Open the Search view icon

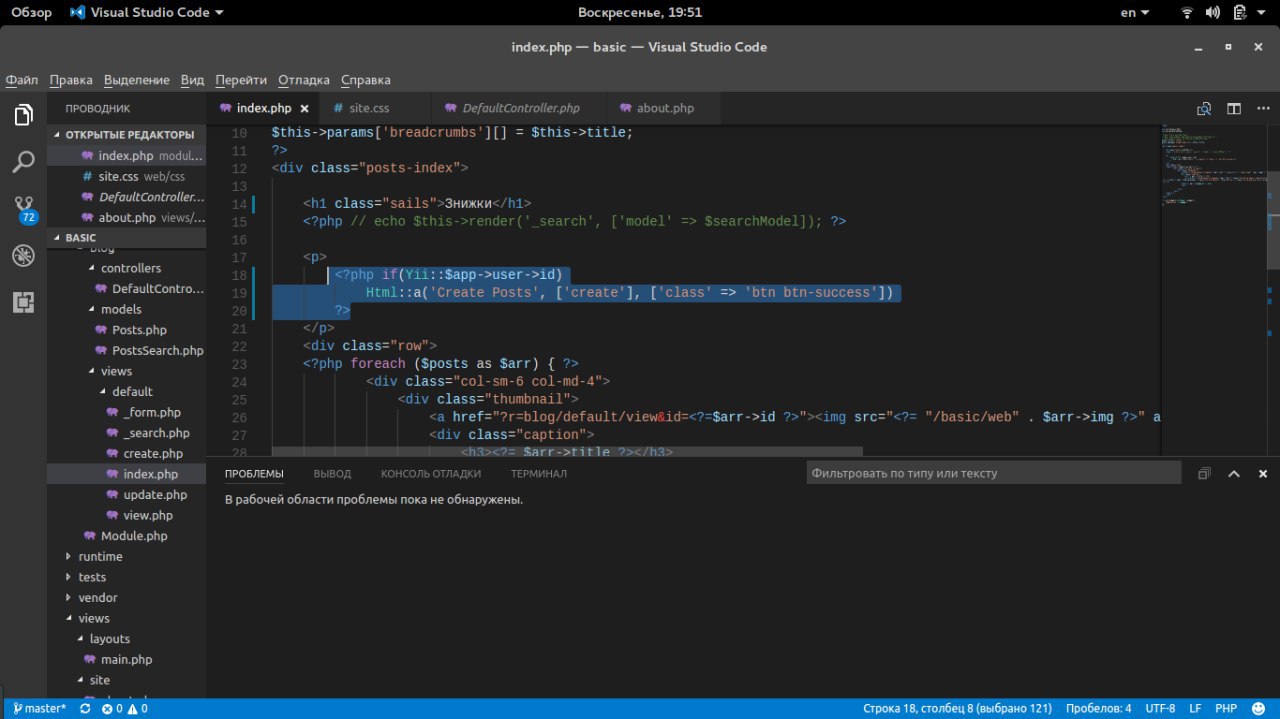coord(23,162)
